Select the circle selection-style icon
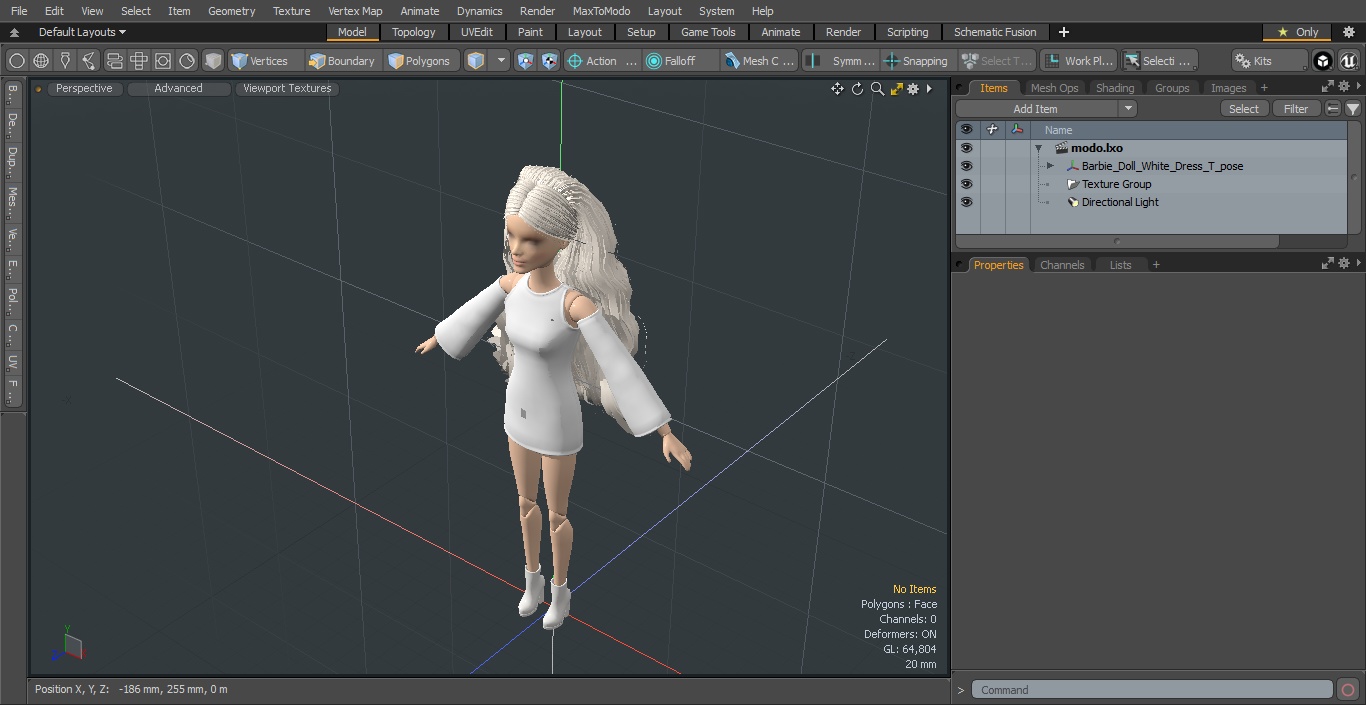 (17, 61)
